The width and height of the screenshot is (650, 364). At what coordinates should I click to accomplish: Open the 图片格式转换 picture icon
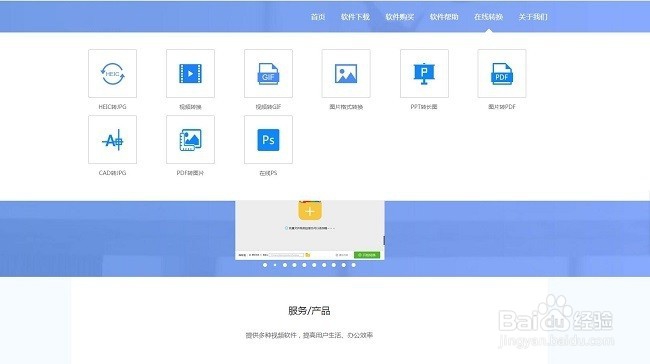[346, 73]
